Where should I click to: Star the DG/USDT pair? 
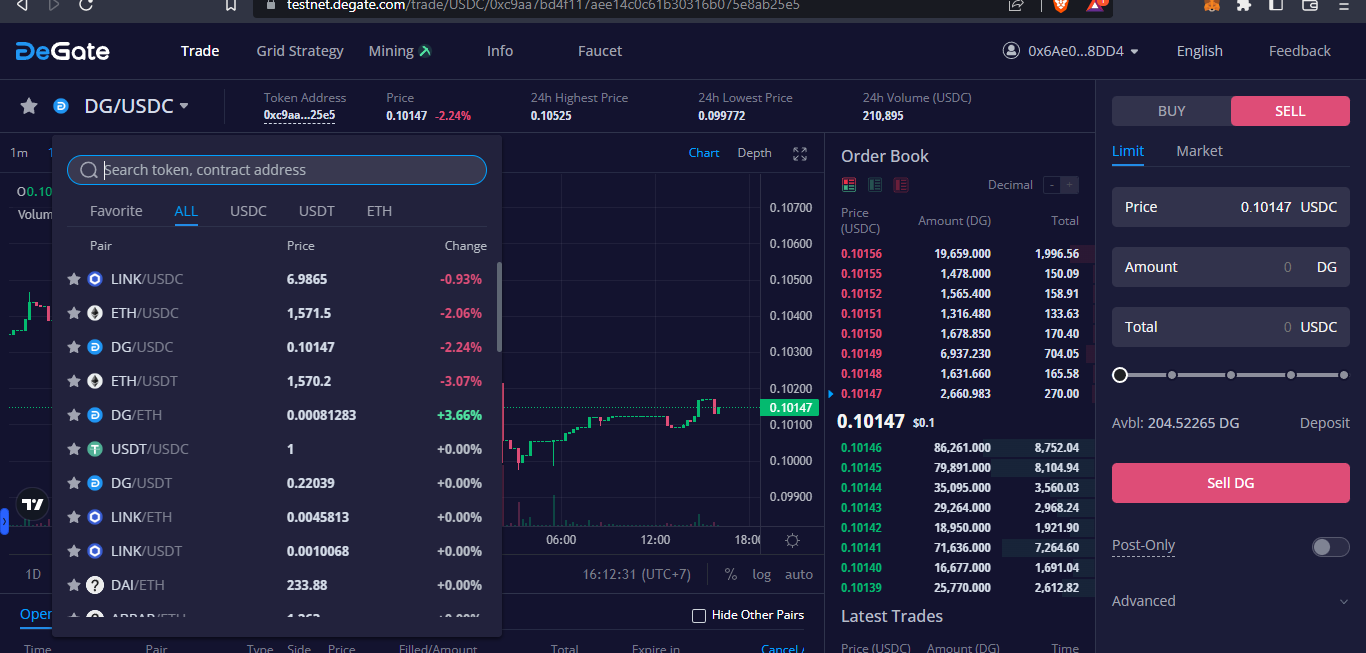(x=74, y=483)
